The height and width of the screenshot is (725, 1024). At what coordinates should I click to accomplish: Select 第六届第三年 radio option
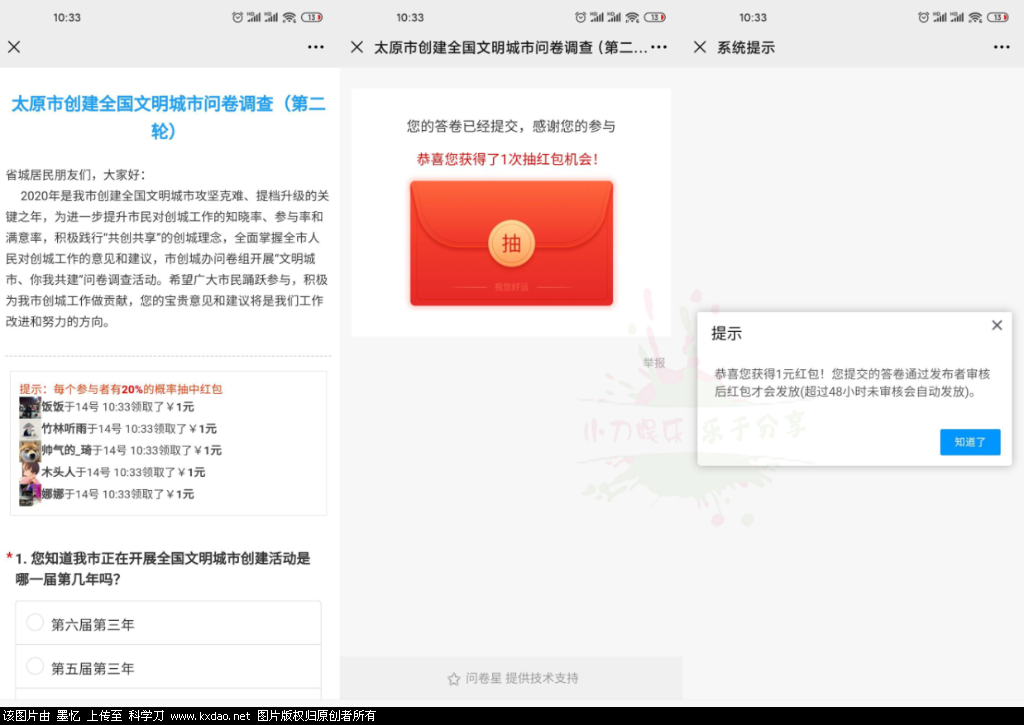[36, 623]
